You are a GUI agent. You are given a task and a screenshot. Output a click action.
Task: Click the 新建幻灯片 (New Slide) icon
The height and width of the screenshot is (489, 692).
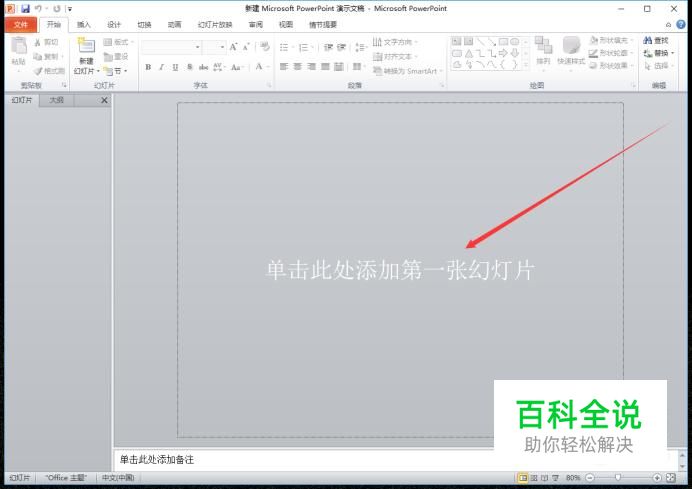click(x=86, y=46)
